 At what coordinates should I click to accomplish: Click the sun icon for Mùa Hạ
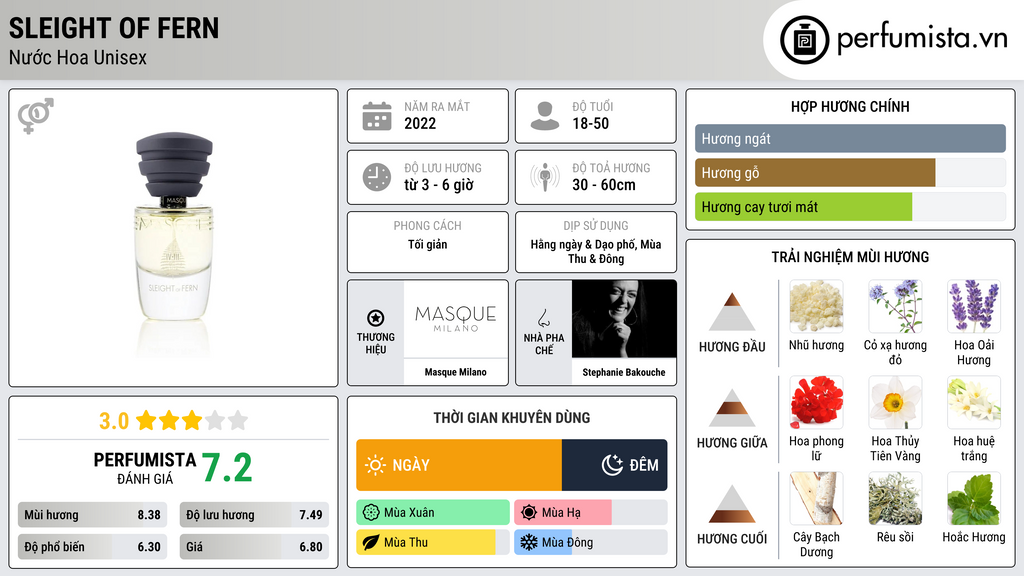click(529, 513)
